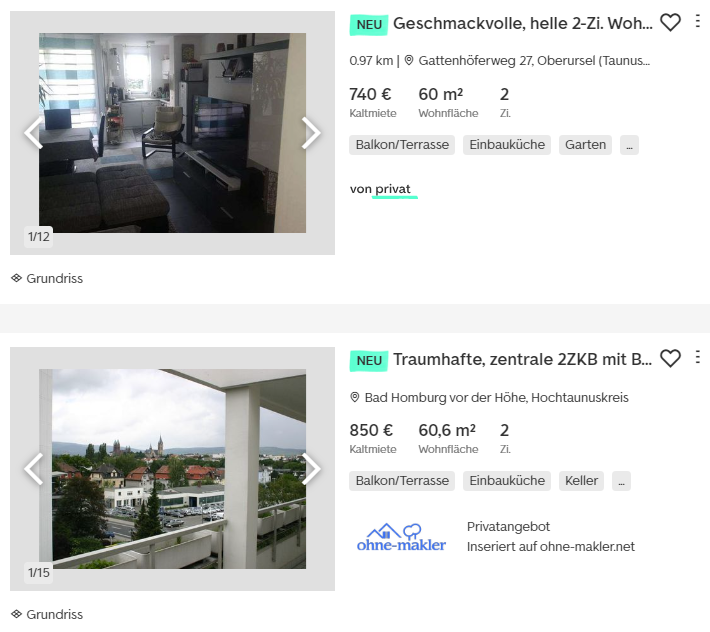The image size is (710, 632).
Task: Go to previous photo of balcony view listing
Action: tap(34, 469)
